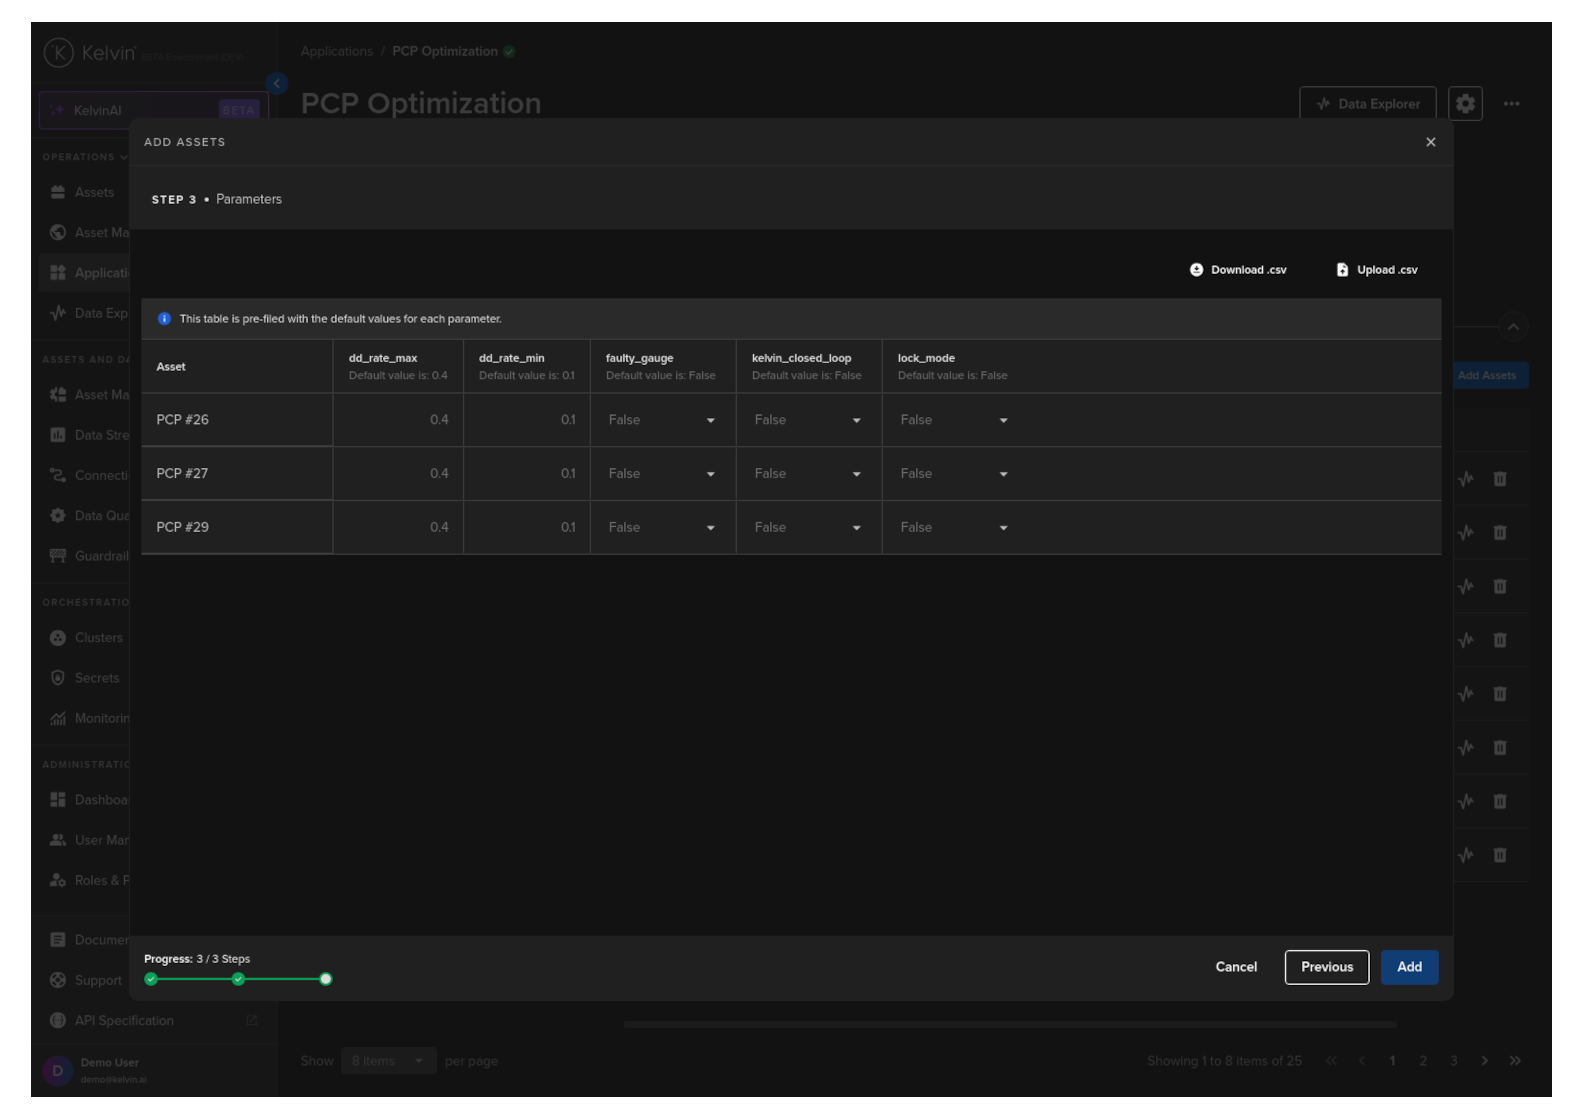
Task: Collapse the sidebar with the chevron button
Action: point(277,84)
